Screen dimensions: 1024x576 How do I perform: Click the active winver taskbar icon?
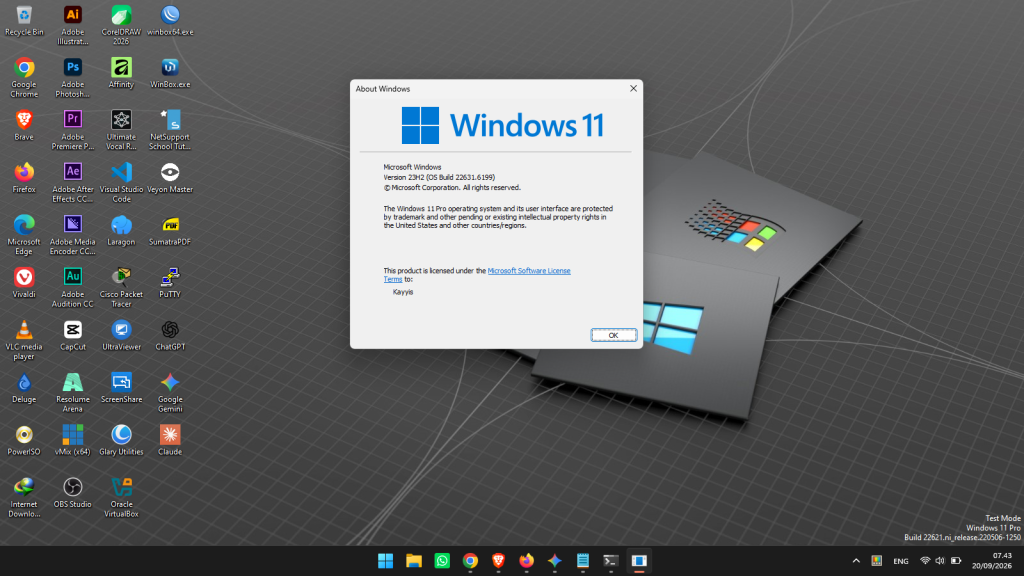point(639,561)
